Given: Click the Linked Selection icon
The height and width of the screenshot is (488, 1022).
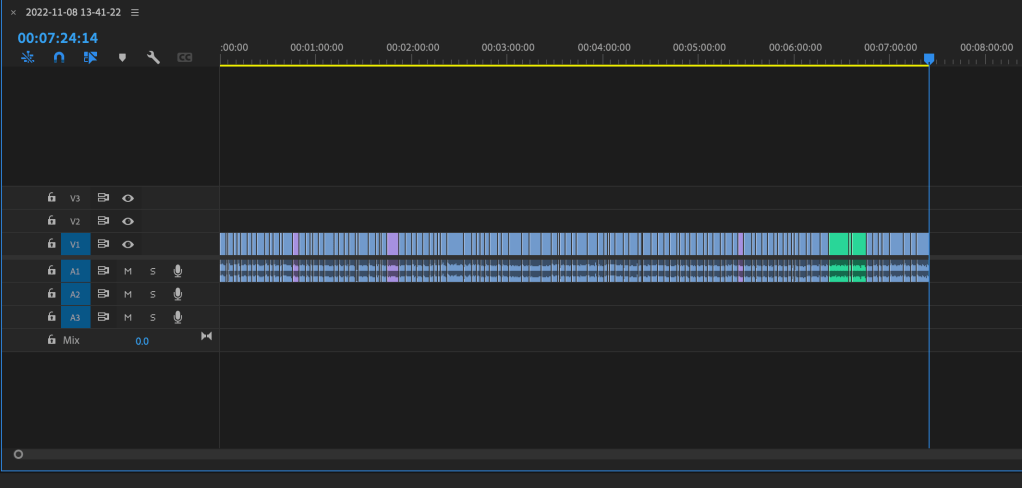Looking at the screenshot, I should [90, 58].
